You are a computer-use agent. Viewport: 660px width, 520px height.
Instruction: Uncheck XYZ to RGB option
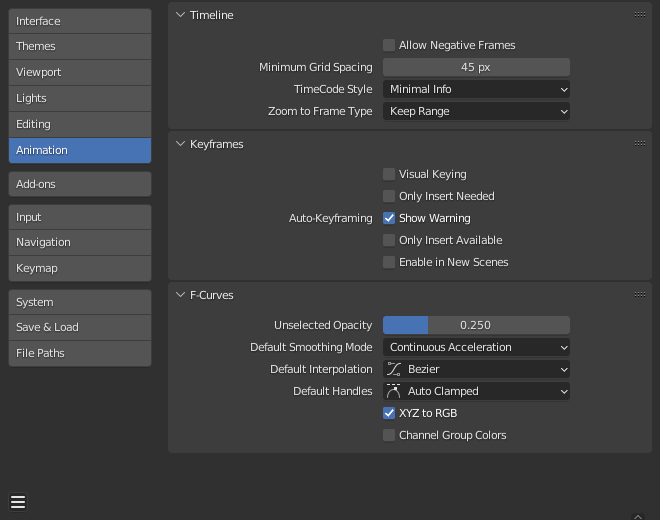[x=389, y=413]
